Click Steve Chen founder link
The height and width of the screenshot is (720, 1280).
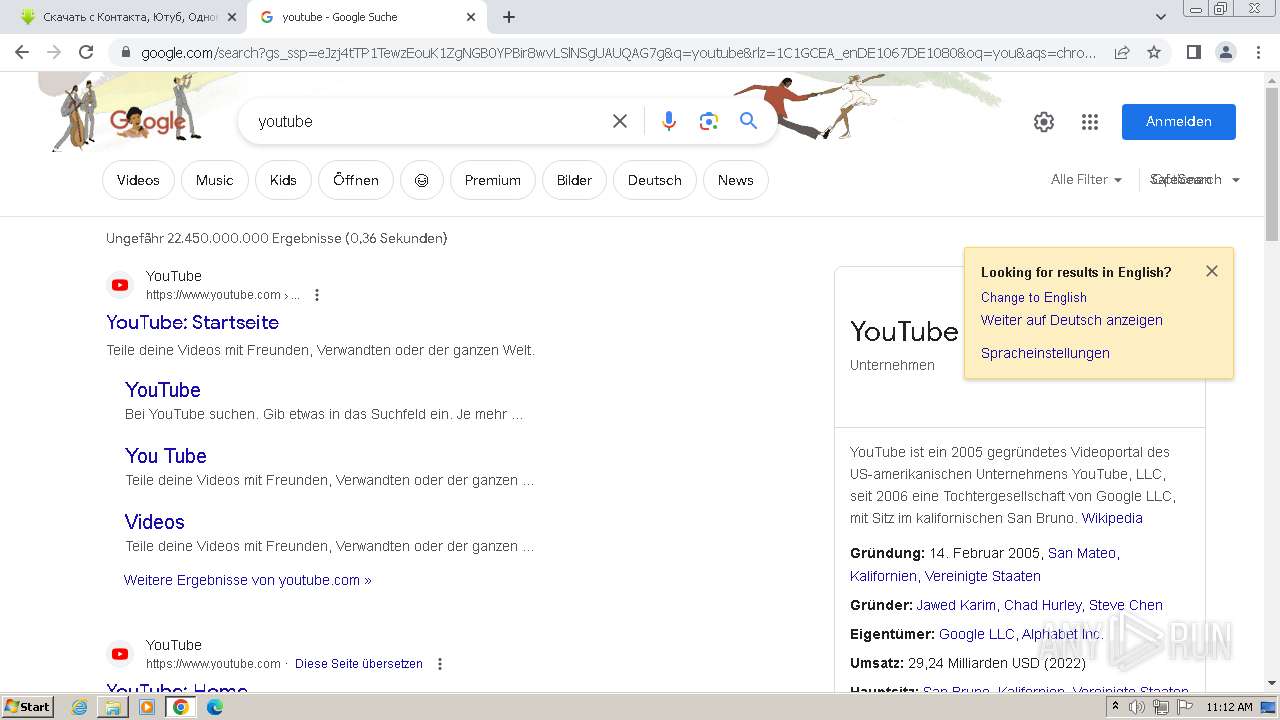pos(1126,605)
